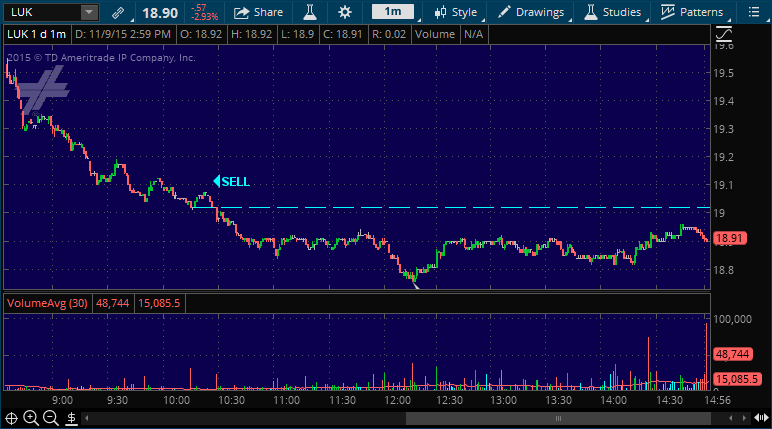This screenshot has height=429, width=772.
Task: Click the 14:56 time axis label
Action: pyautogui.click(x=717, y=400)
